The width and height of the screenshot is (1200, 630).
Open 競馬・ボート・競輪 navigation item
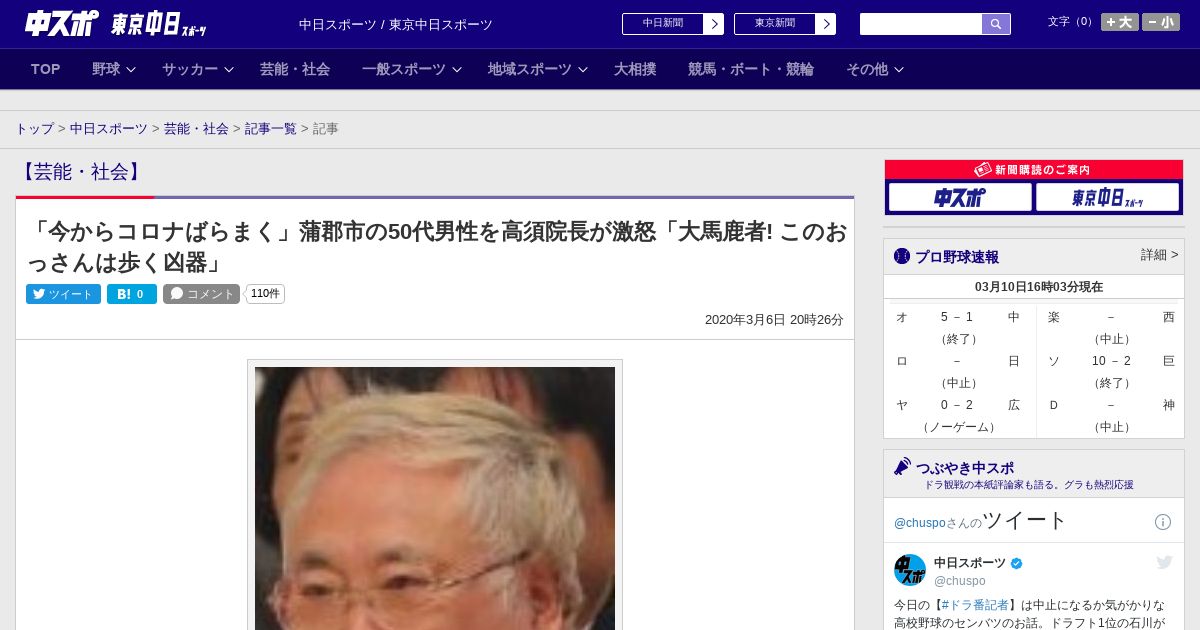coord(751,69)
